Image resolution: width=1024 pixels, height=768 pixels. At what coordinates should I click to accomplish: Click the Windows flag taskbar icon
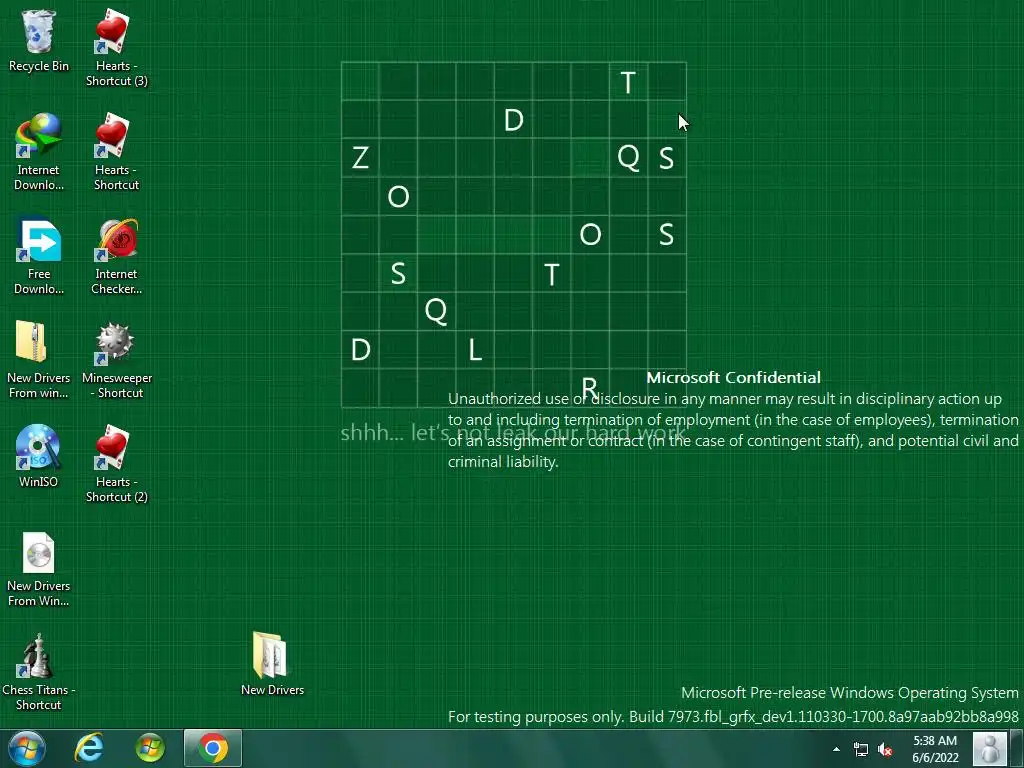coord(150,748)
